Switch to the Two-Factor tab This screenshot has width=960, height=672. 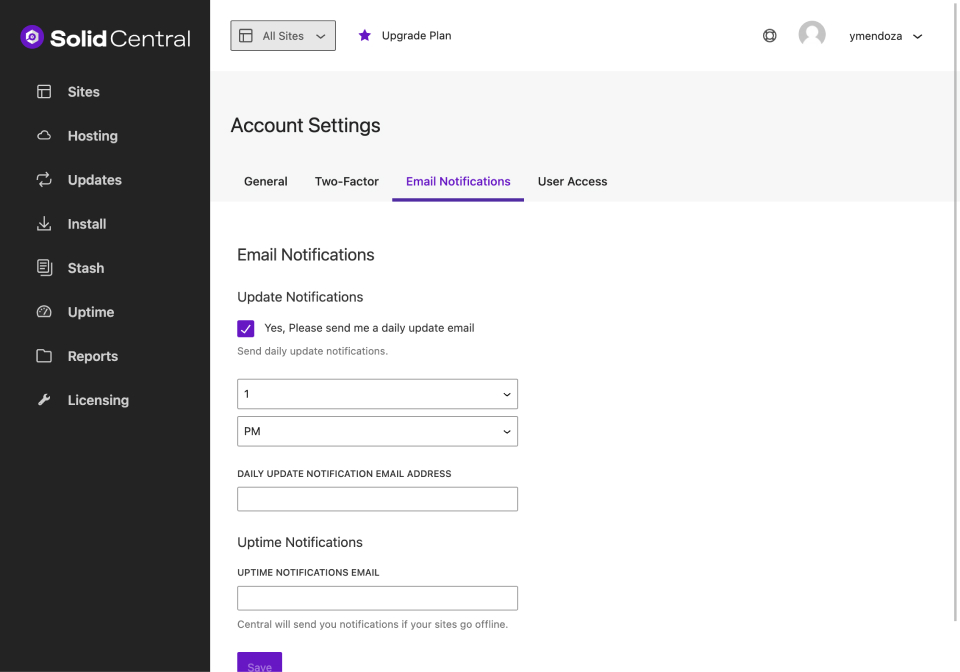pyautogui.click(x=347, y=181)
